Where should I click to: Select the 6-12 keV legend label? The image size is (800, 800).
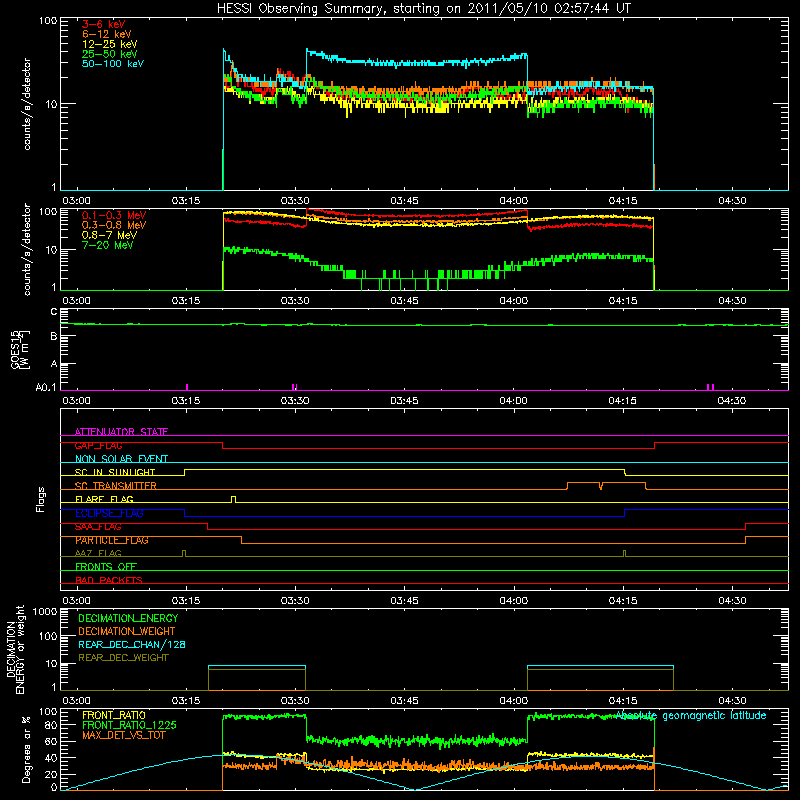click(107, 34)
